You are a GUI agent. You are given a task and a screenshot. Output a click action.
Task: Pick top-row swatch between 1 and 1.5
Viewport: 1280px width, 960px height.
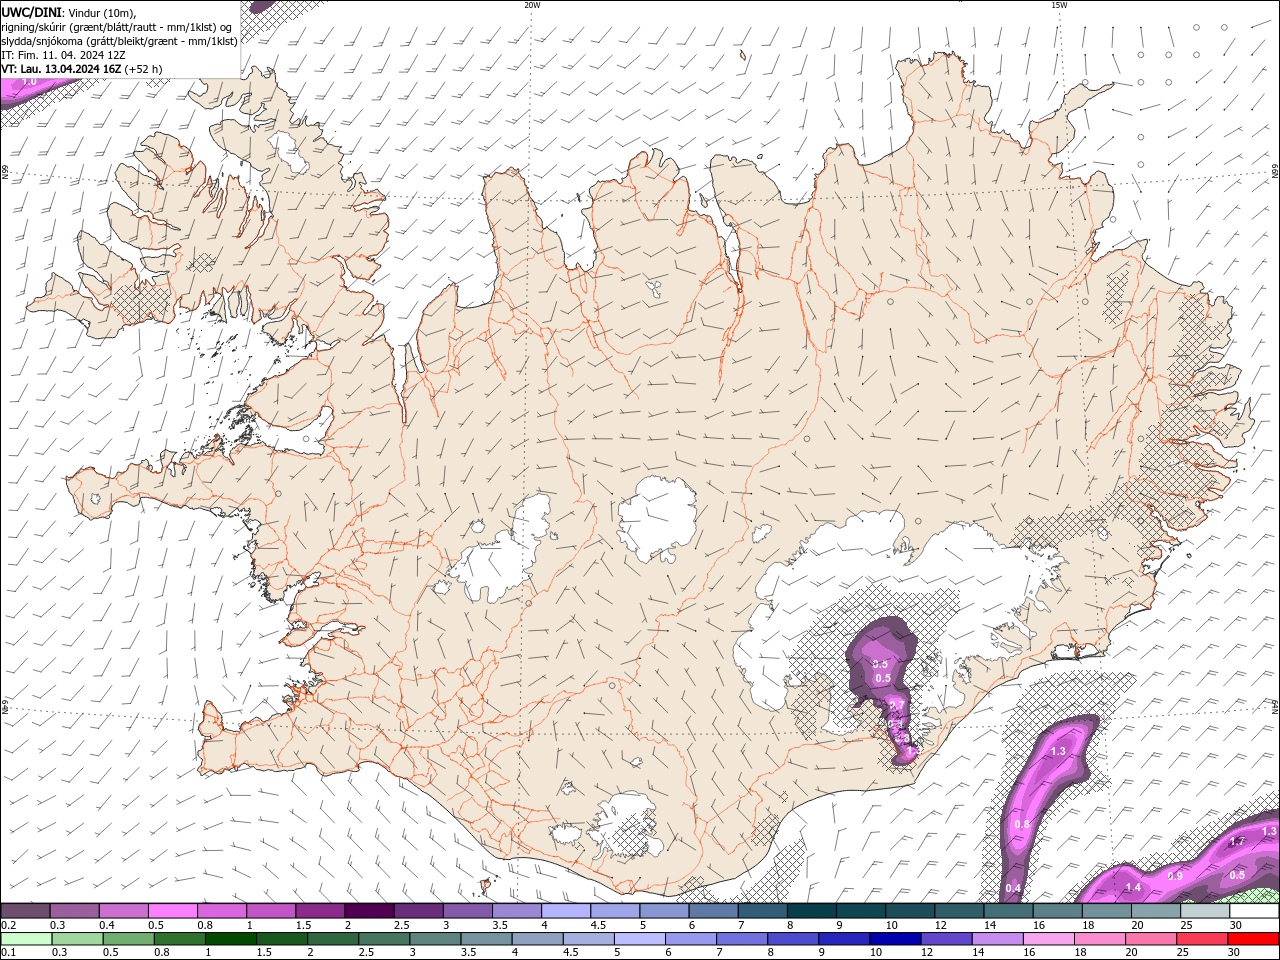click(x=271, y=911)
